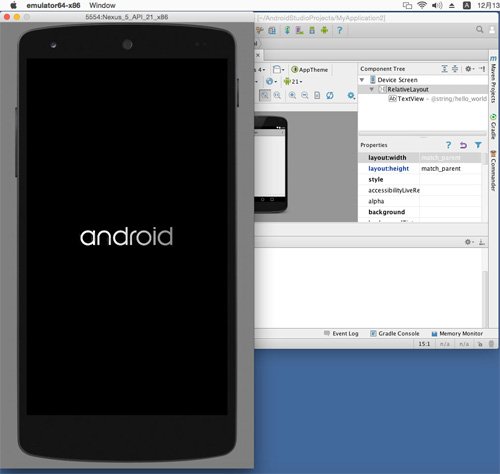Open the Gradle Console tab

pos(395,334)
